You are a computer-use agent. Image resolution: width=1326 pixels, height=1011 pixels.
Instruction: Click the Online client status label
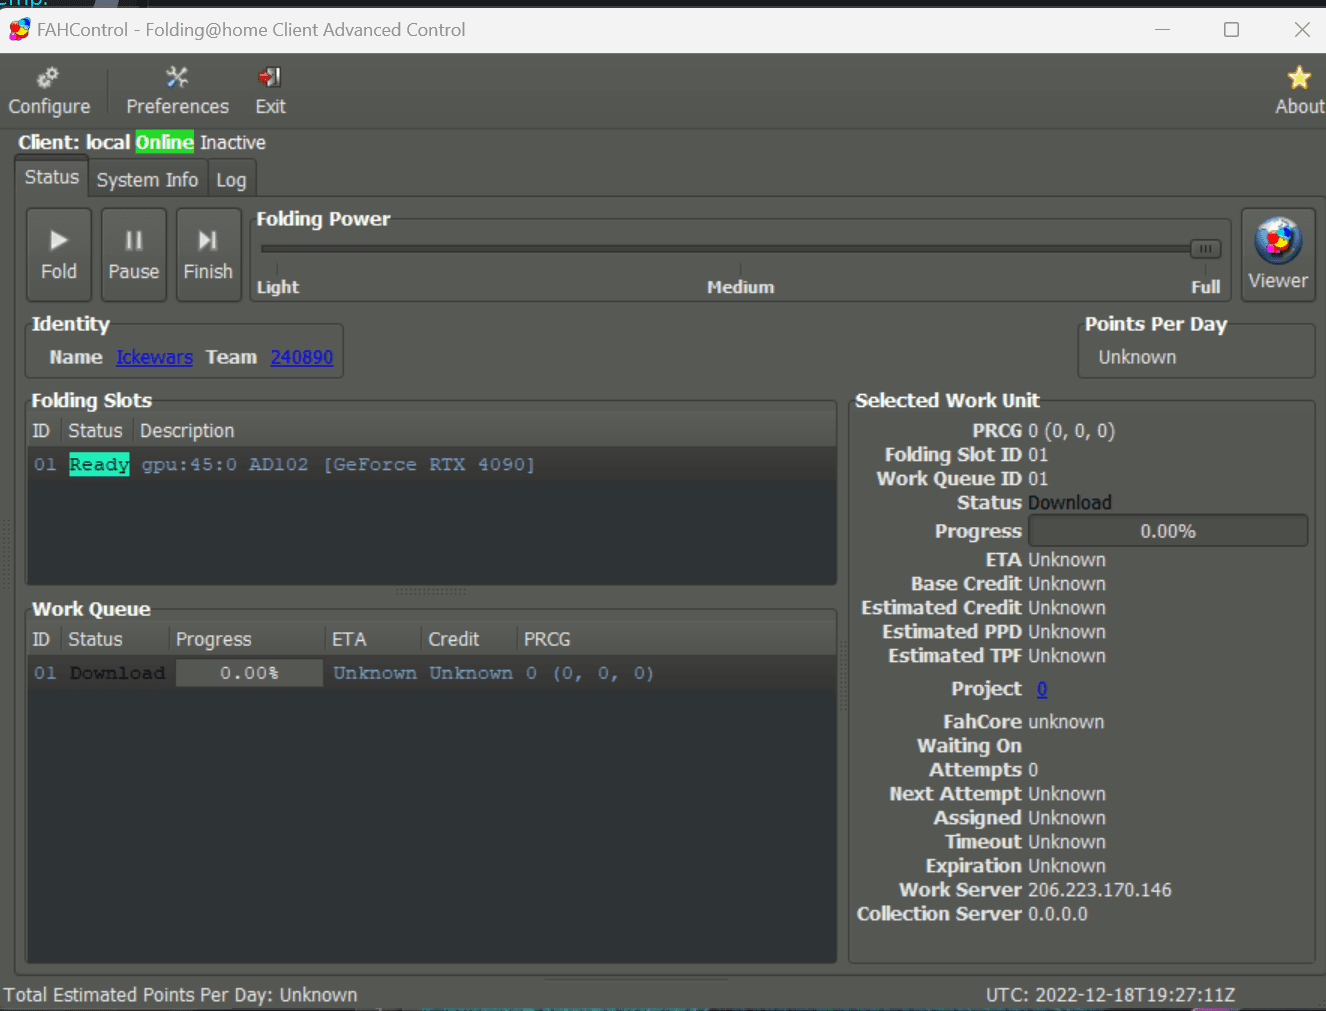coord(165,142)
